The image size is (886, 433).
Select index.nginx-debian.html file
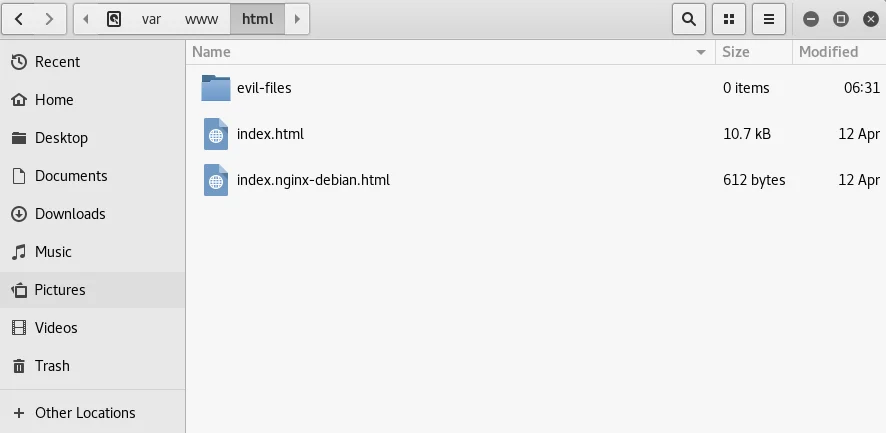(314, 180)
